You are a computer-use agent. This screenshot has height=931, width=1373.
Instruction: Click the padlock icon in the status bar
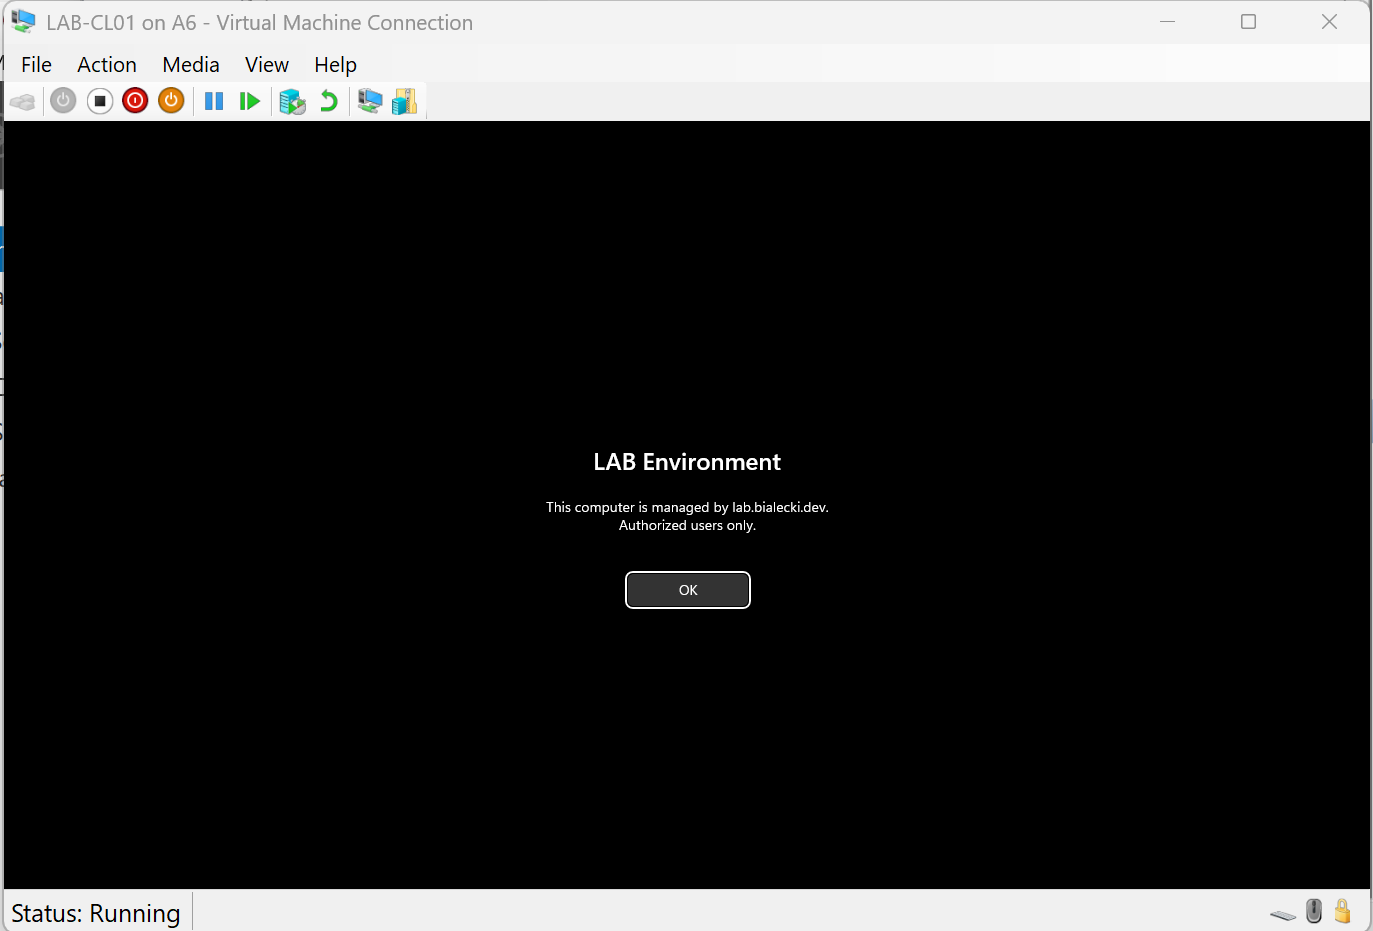(1342, 911)
